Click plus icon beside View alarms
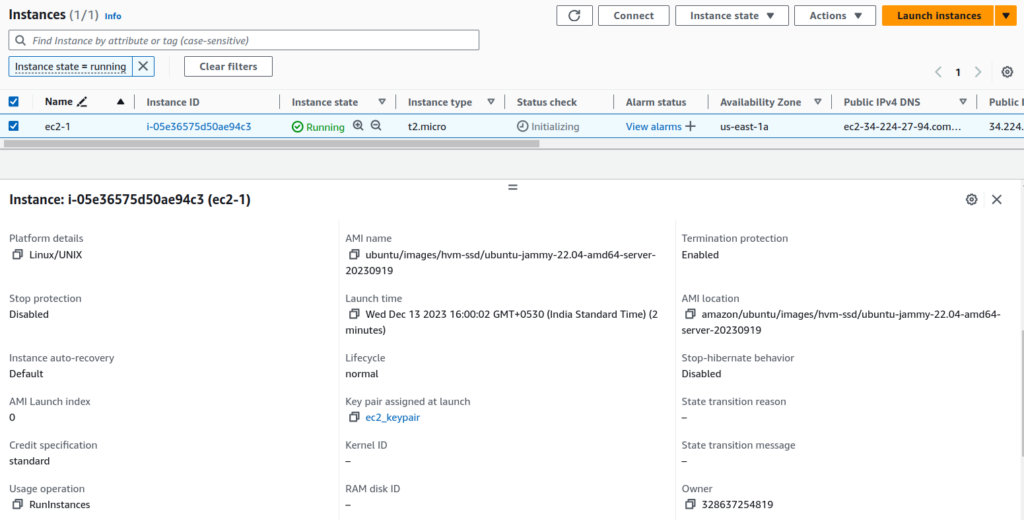1024x520 pixels. tap(690, 127)
